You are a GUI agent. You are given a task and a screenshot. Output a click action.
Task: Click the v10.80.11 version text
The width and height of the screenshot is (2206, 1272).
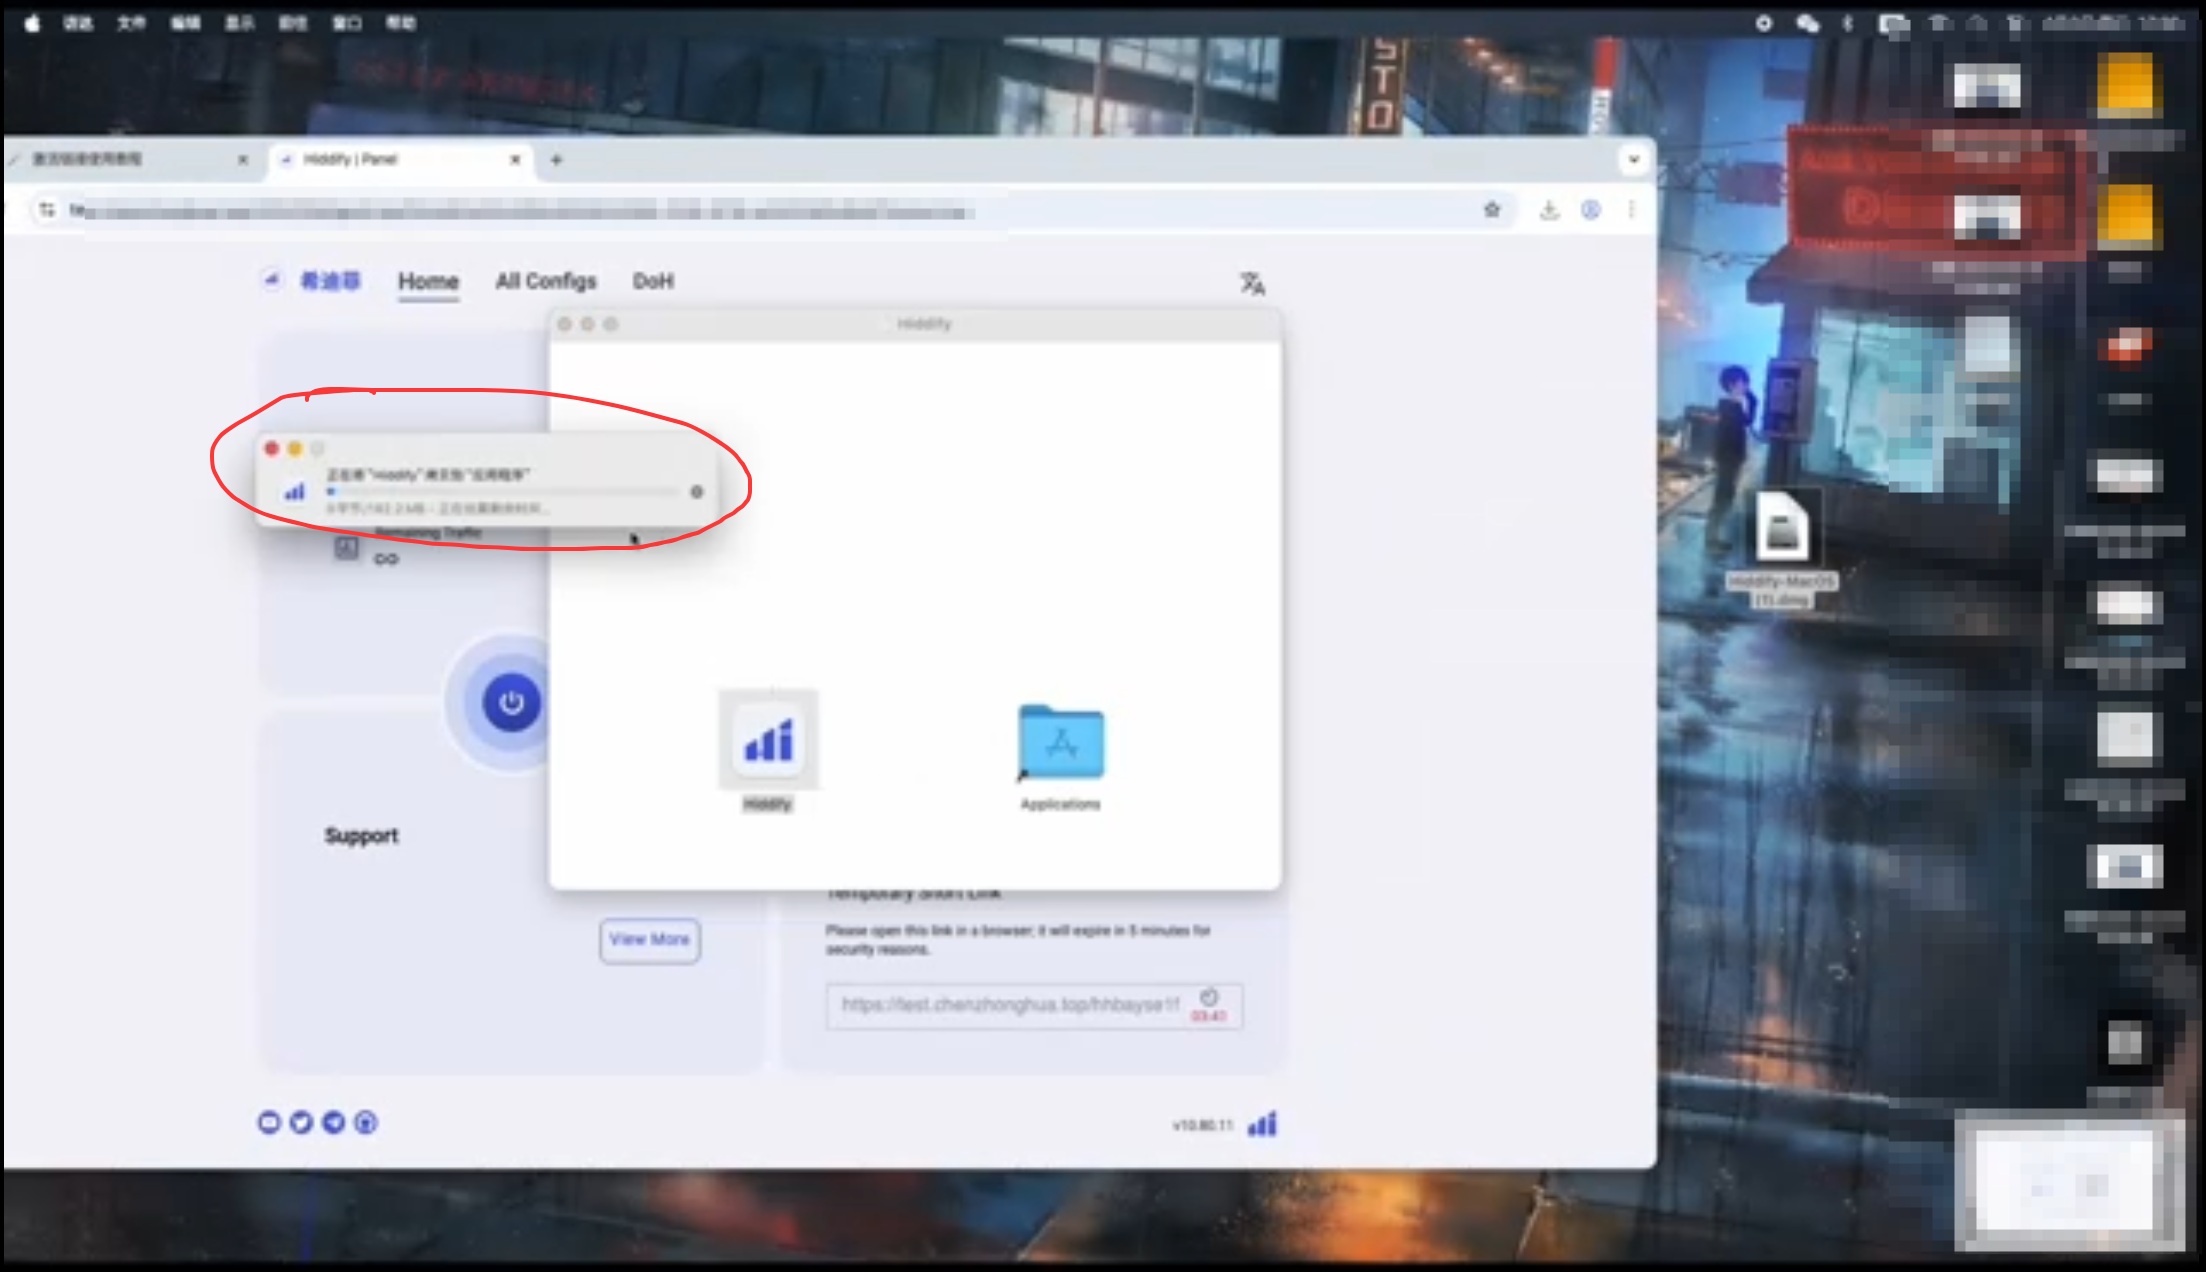(1203, 1126)
